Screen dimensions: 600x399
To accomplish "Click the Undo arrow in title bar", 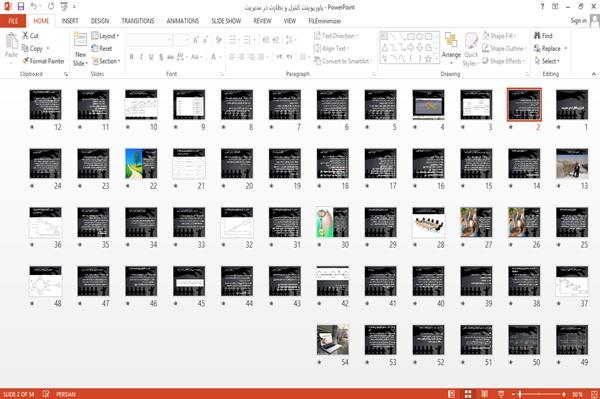I will point(34,6).
